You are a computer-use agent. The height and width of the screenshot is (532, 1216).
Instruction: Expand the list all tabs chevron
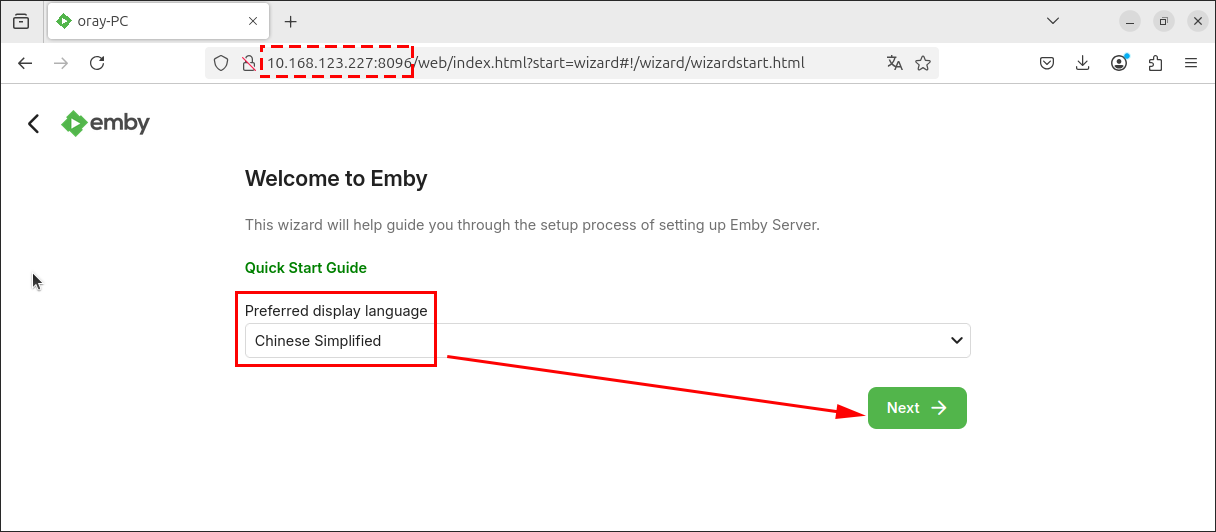click(1053, 21)
